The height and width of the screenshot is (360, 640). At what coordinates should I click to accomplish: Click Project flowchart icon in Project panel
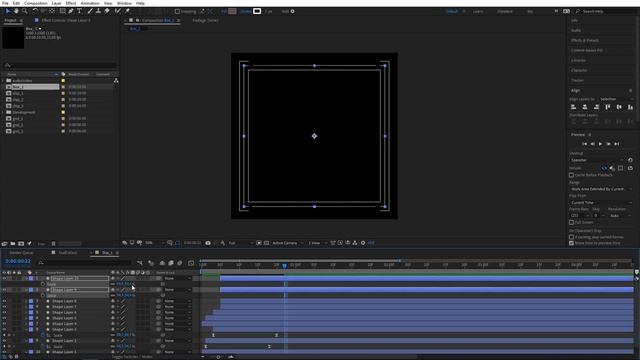tap(116, 80)
